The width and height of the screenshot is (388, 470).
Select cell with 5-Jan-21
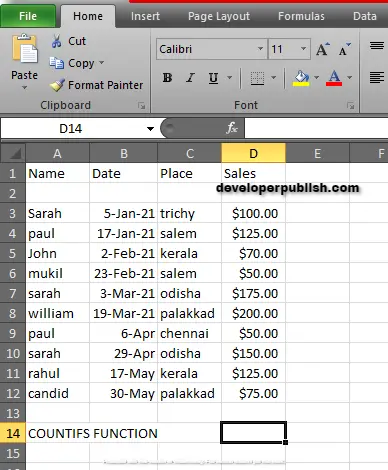point(124,213)
